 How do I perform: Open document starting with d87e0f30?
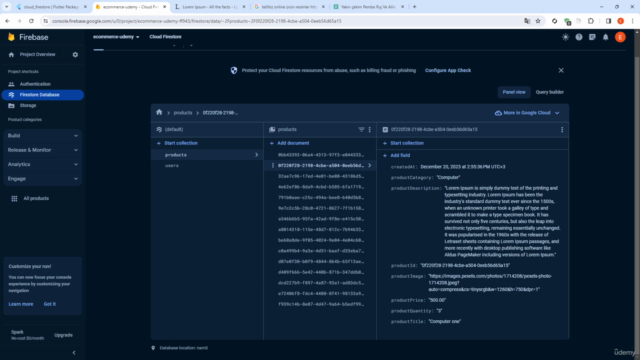coord(320,262)
